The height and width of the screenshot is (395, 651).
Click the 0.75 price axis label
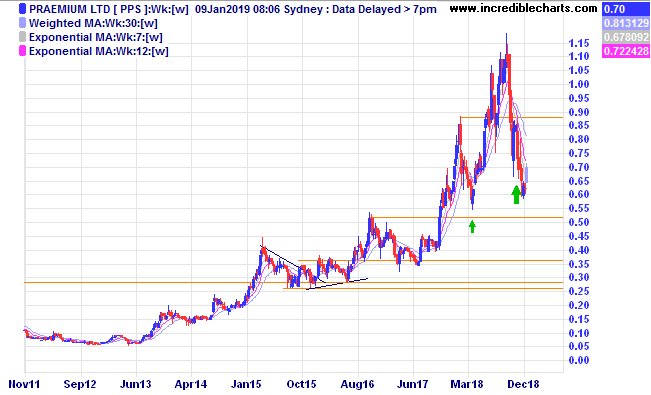coord(579,153)
